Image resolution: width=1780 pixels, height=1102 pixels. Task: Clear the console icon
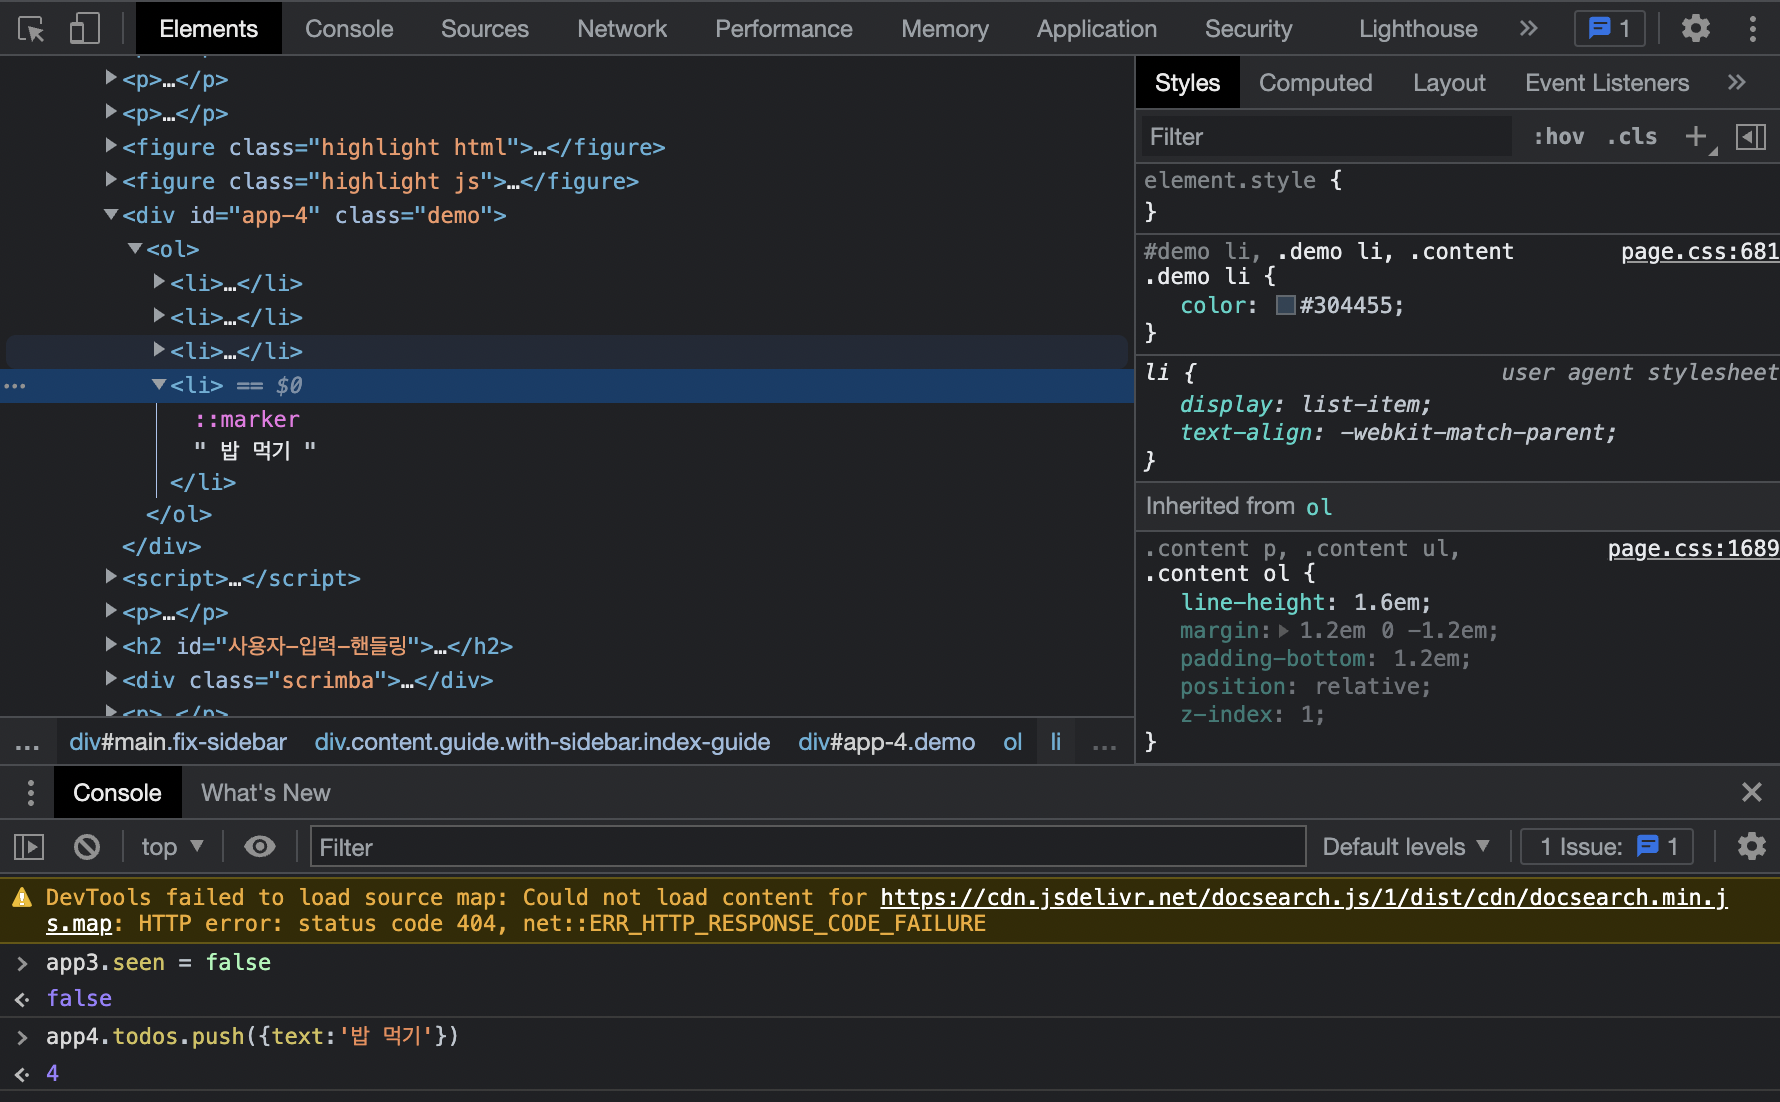(x=87, y=847)
